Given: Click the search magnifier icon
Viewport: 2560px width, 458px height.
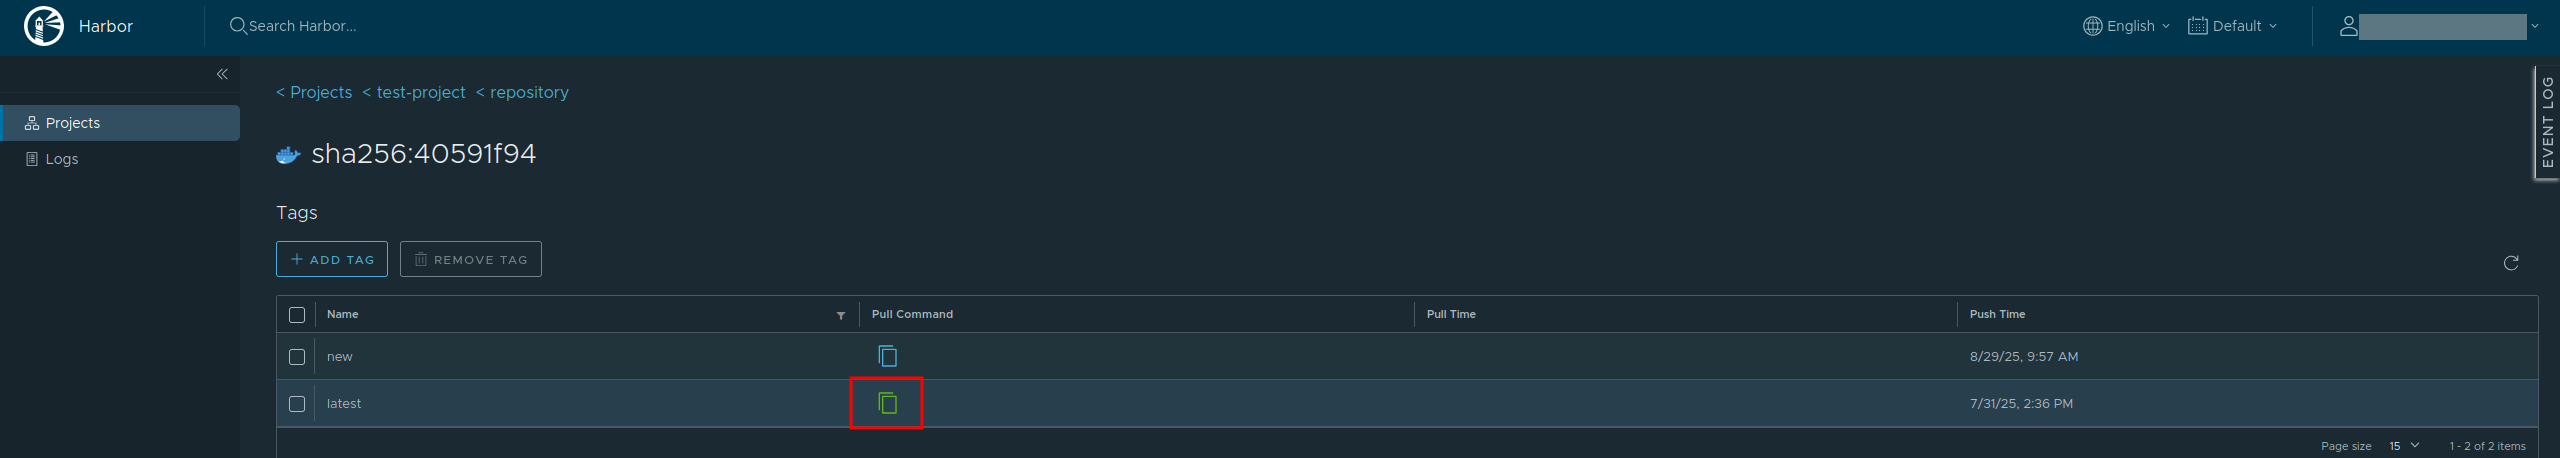Looking at the screenshot, I should pos(238,26).
